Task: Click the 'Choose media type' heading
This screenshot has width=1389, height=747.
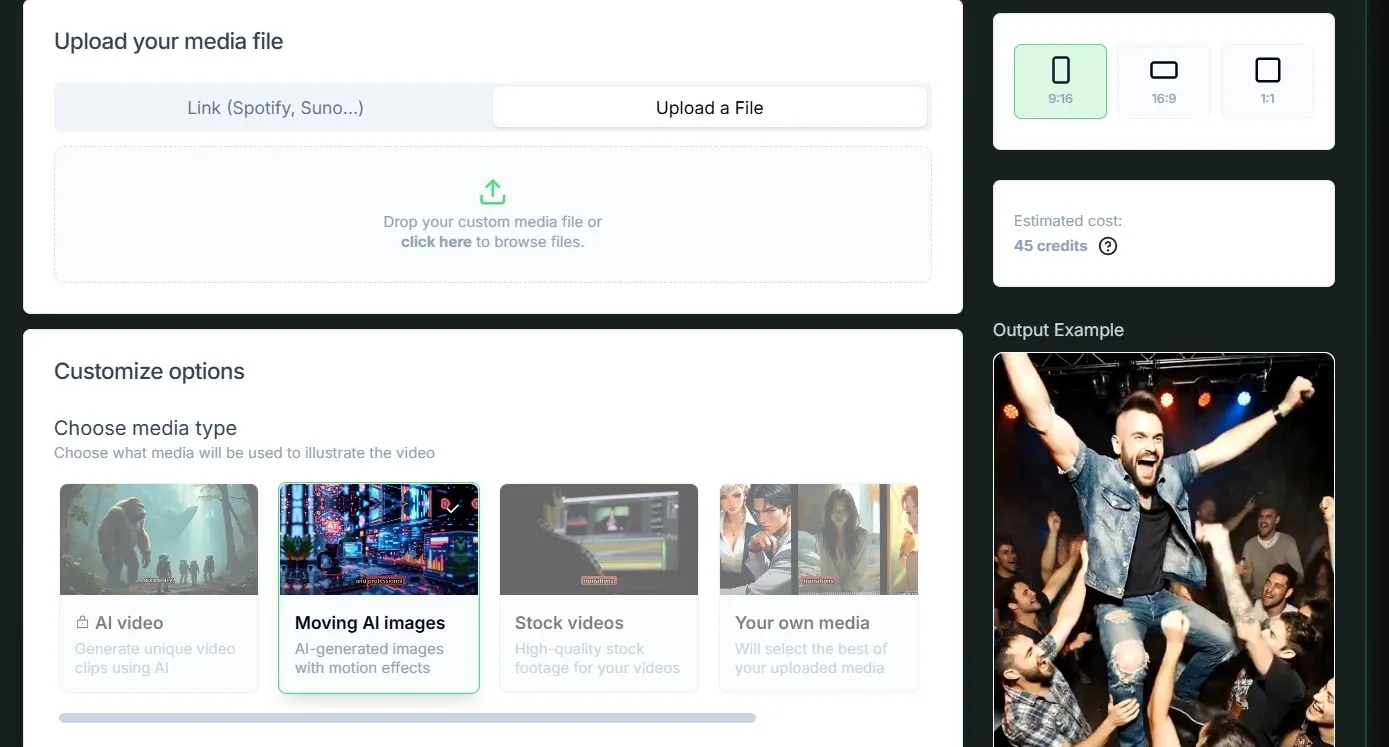Action: [x=145, y=428]
